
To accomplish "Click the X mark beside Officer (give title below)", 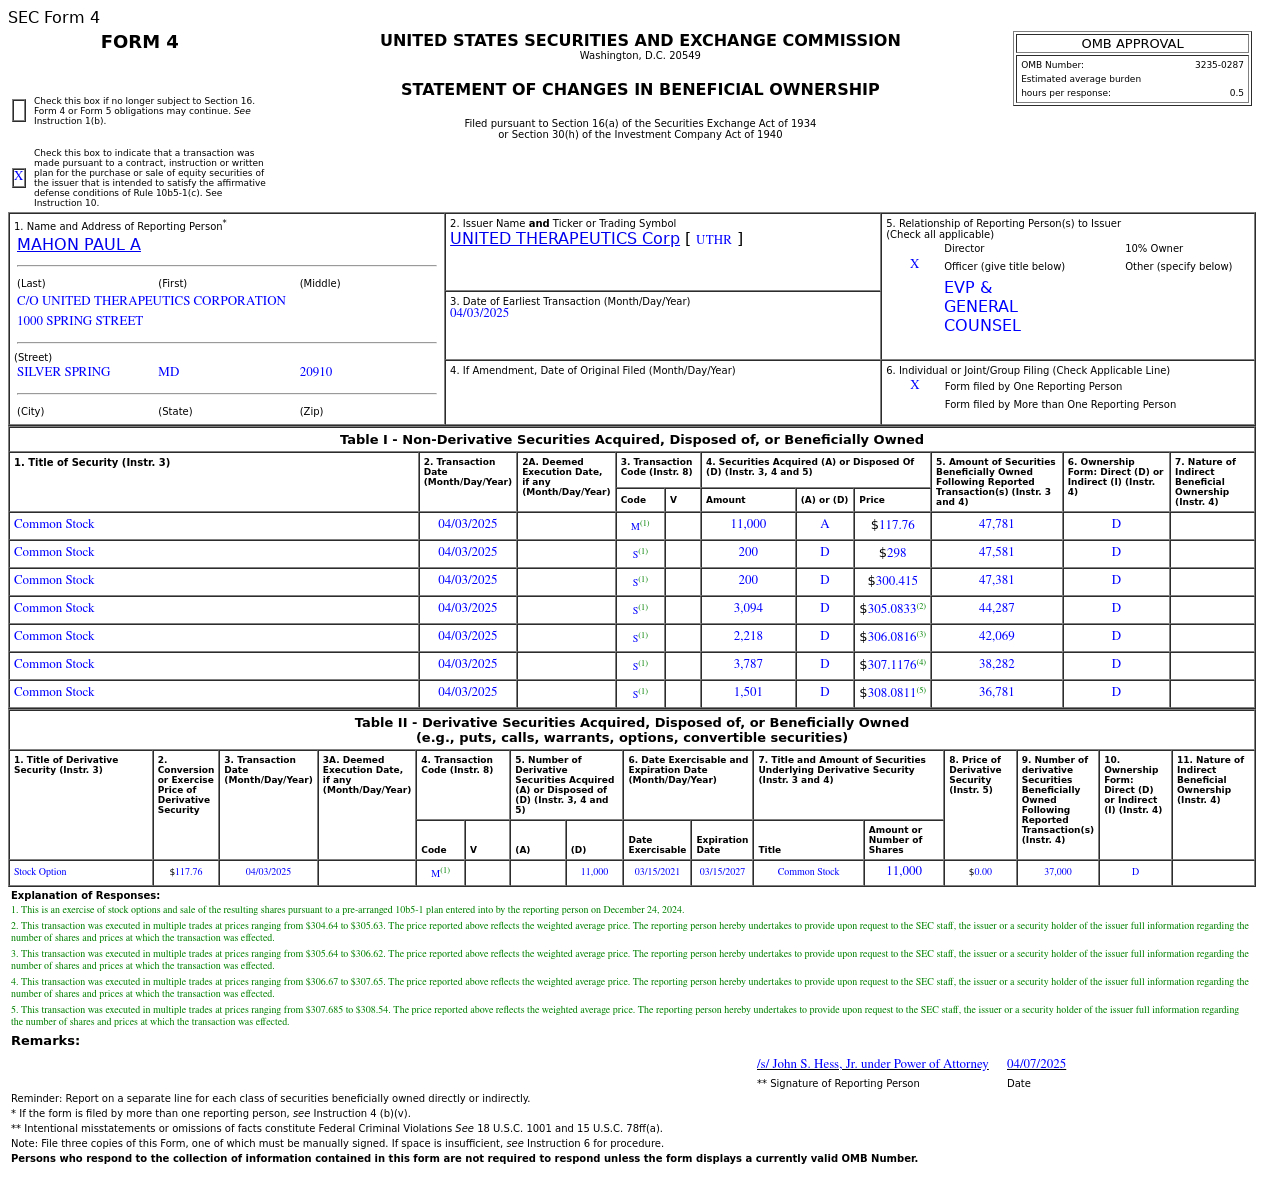I will (x=914, y=265).
